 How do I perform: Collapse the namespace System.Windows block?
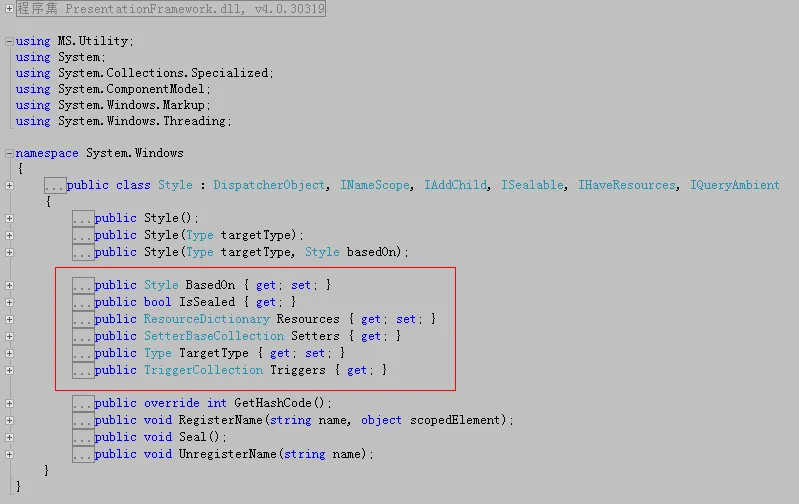coord(9,153)
